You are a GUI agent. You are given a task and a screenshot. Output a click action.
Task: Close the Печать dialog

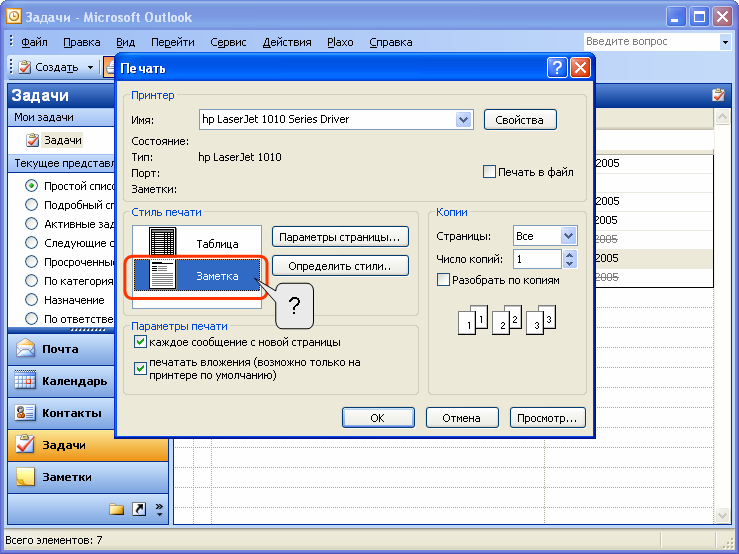point(580,68)
